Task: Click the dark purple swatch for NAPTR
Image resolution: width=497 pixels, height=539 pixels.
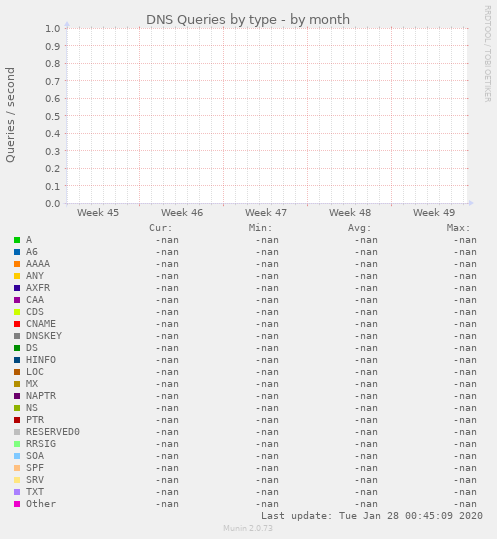Action: pyautogui.click(x=17, y=396)
